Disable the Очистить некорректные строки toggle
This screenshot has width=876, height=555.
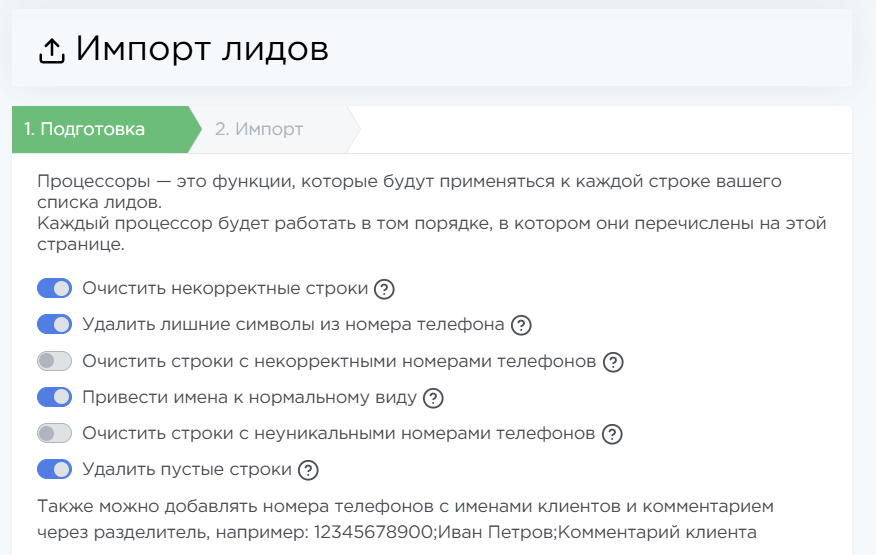click(55, 289)
